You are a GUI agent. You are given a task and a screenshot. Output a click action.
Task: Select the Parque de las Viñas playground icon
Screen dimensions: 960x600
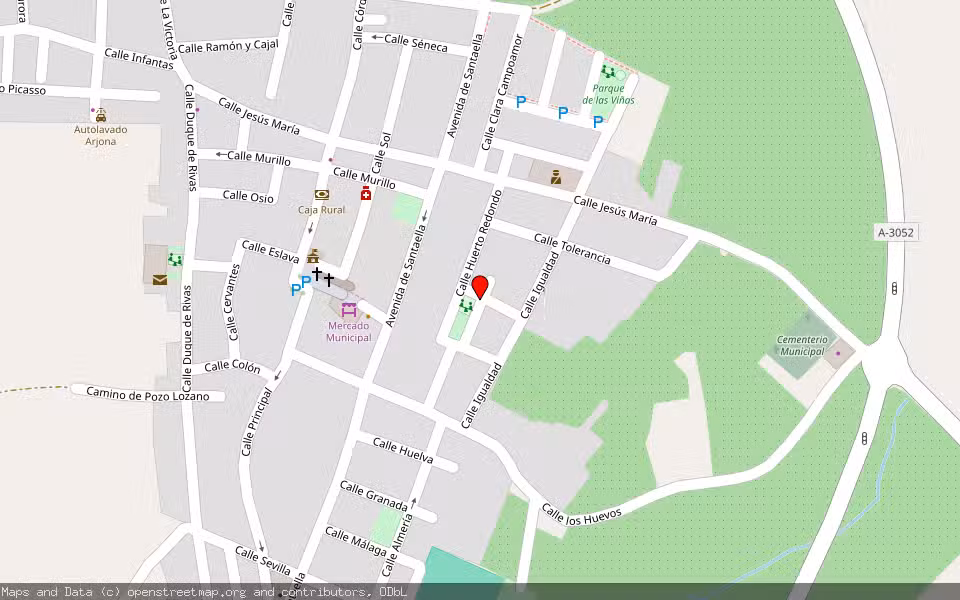pos(607,72)
